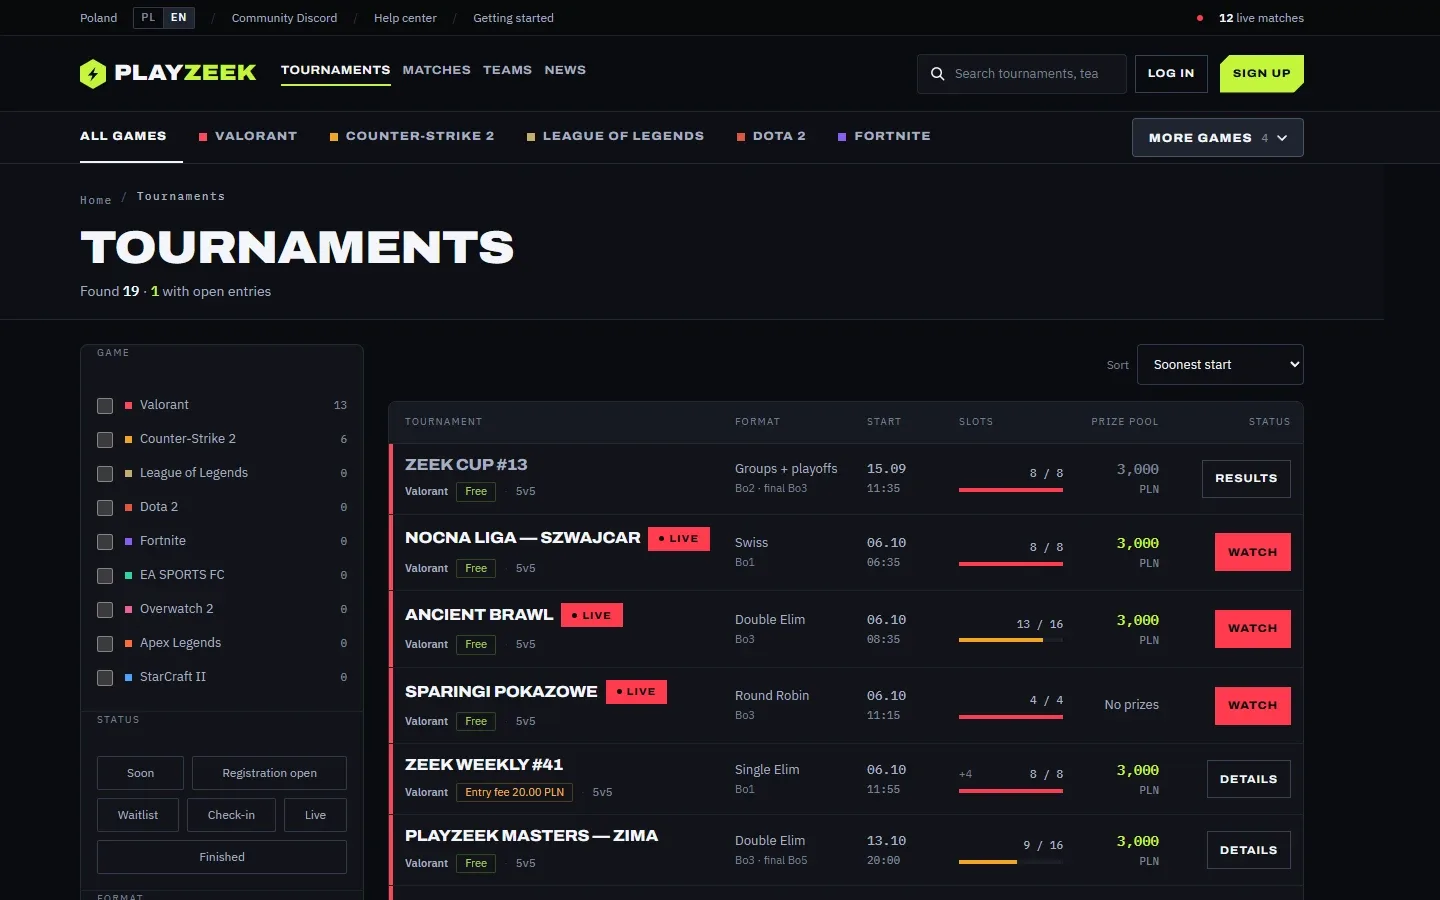Switch to the Counter-Strike 2 game tab
The height and width of the screenshot is (900, 1440).
click(x=412, y=137)
